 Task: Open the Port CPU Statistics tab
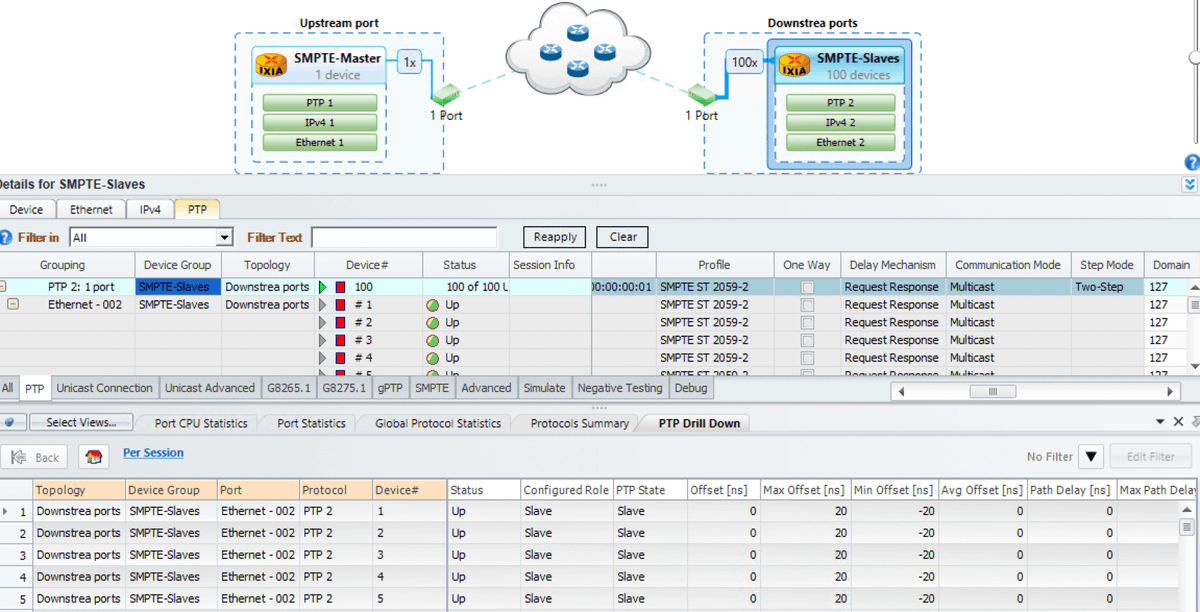tap(201, 423)
